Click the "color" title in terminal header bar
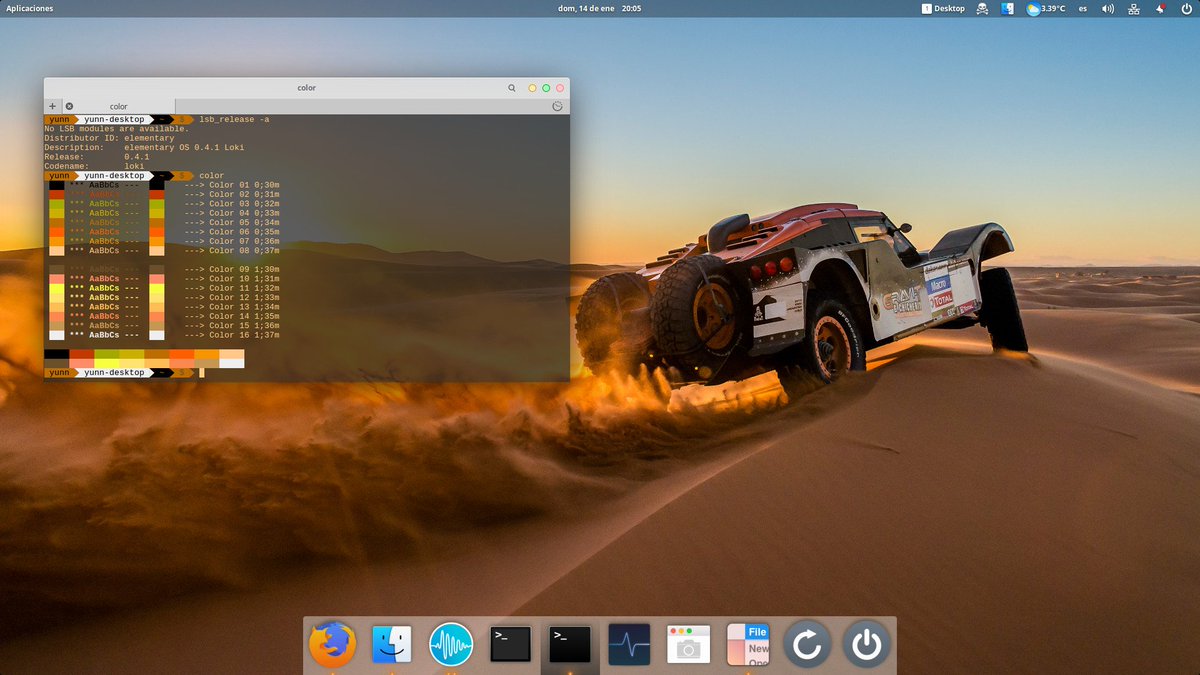Viewport: 1200px width, 675px height. pos(307,88)
